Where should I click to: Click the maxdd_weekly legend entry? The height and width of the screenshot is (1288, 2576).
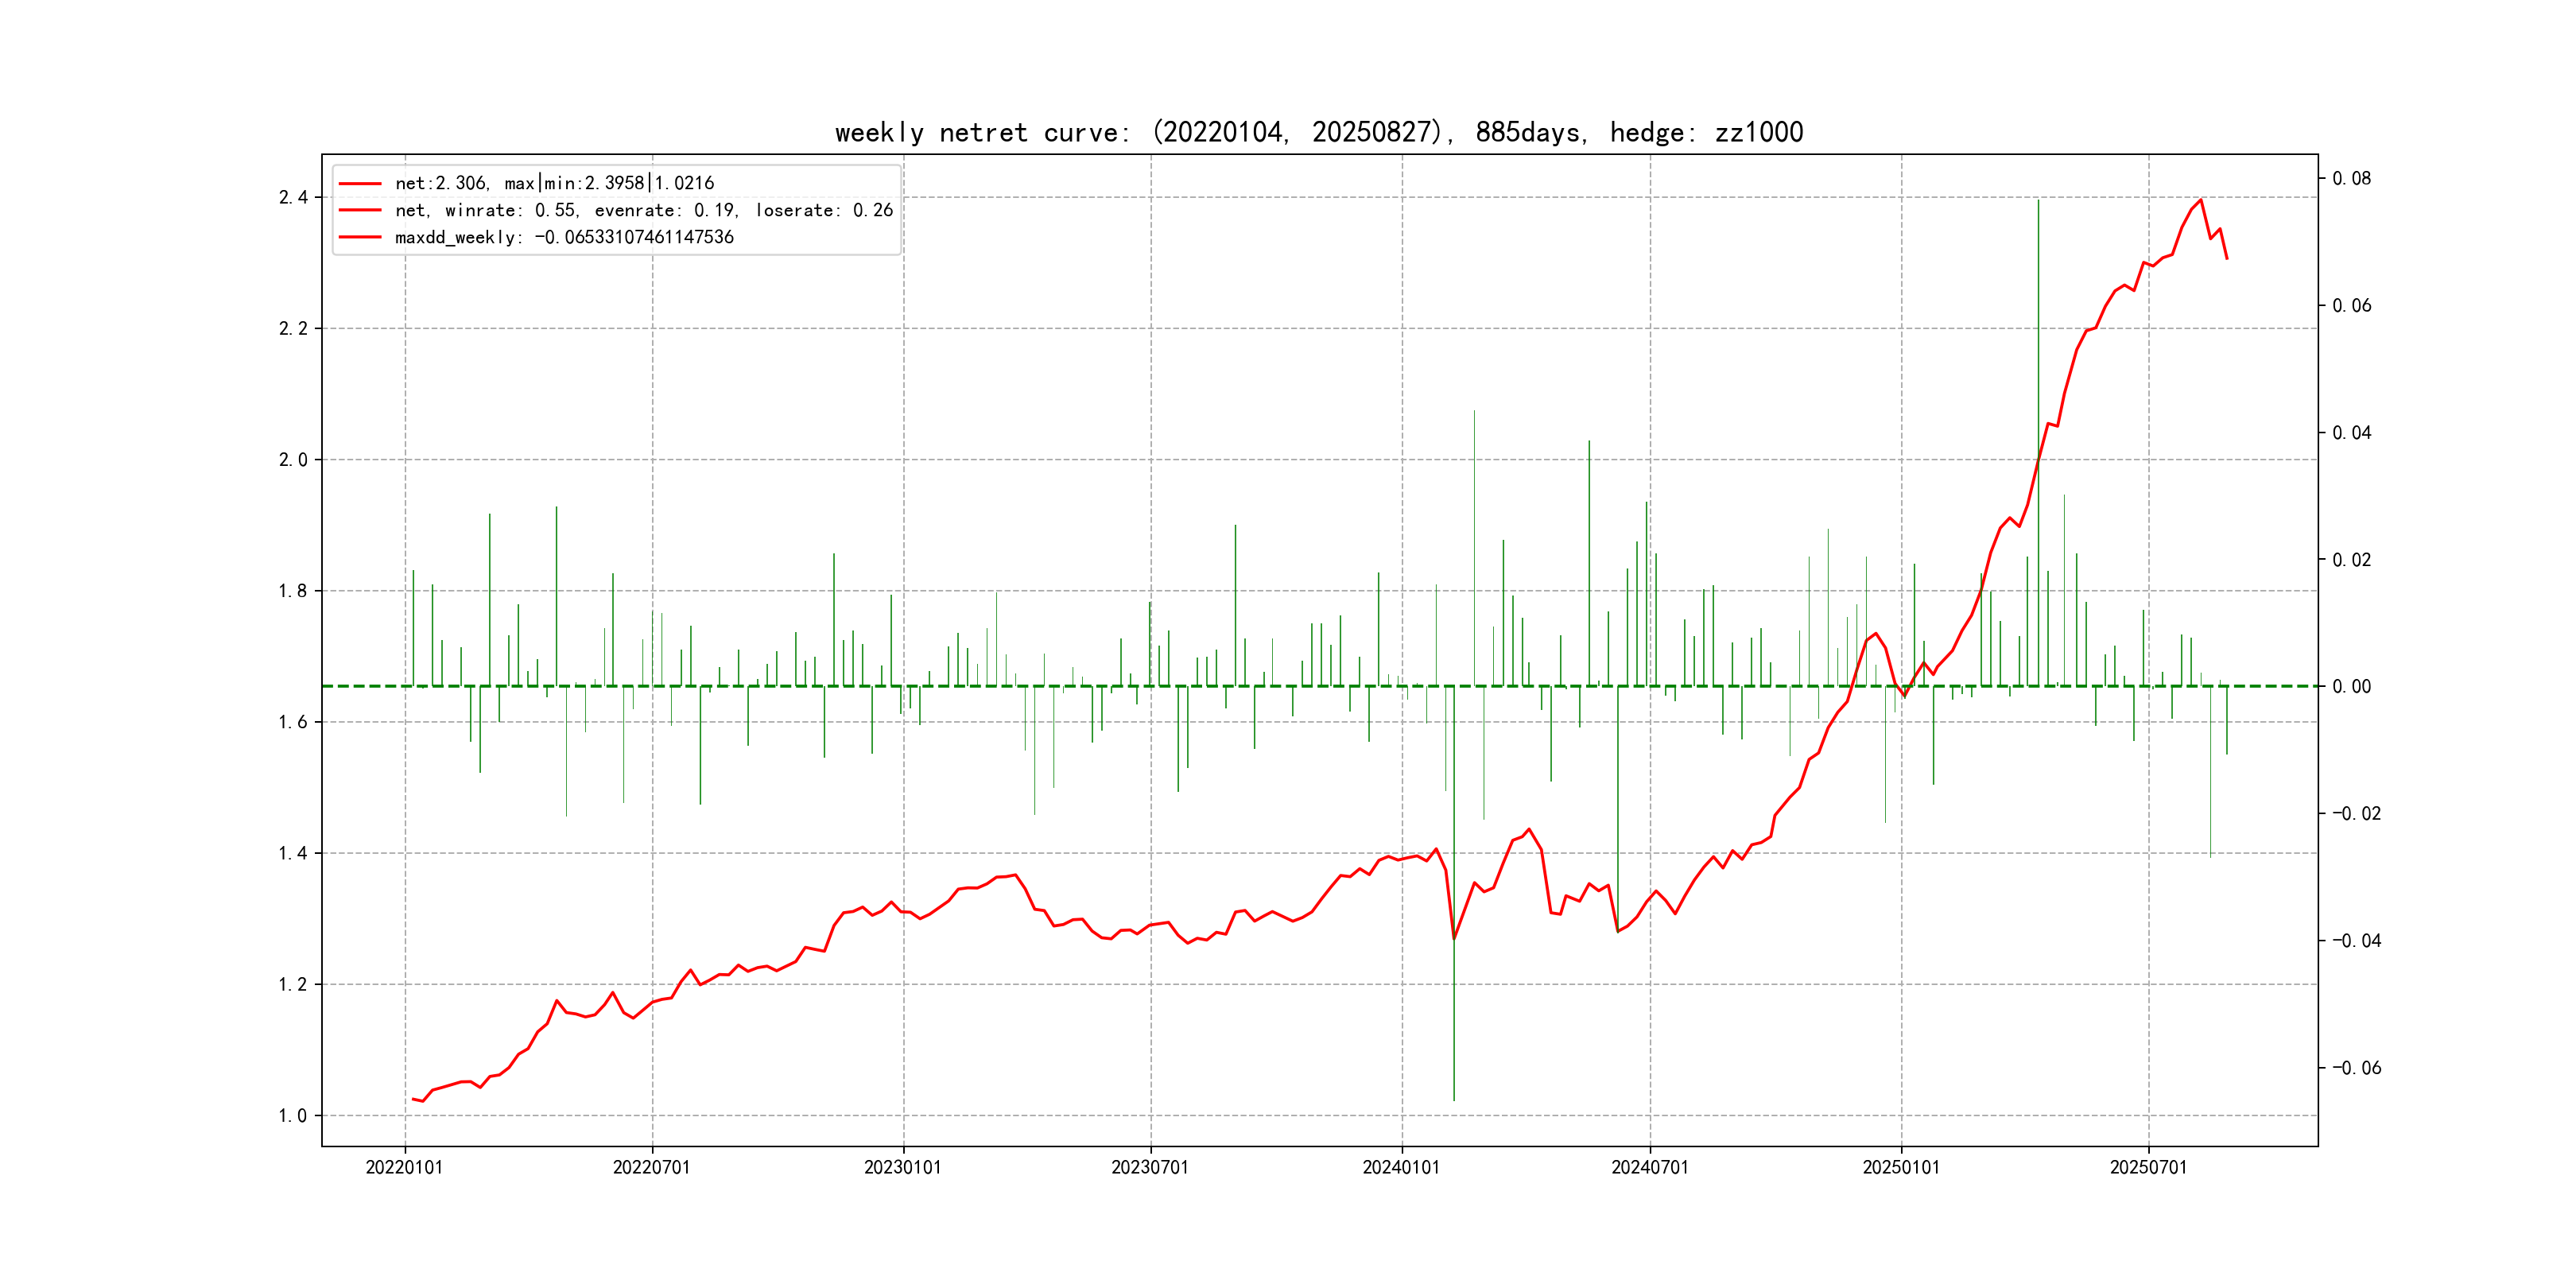(x=564, y=237)
